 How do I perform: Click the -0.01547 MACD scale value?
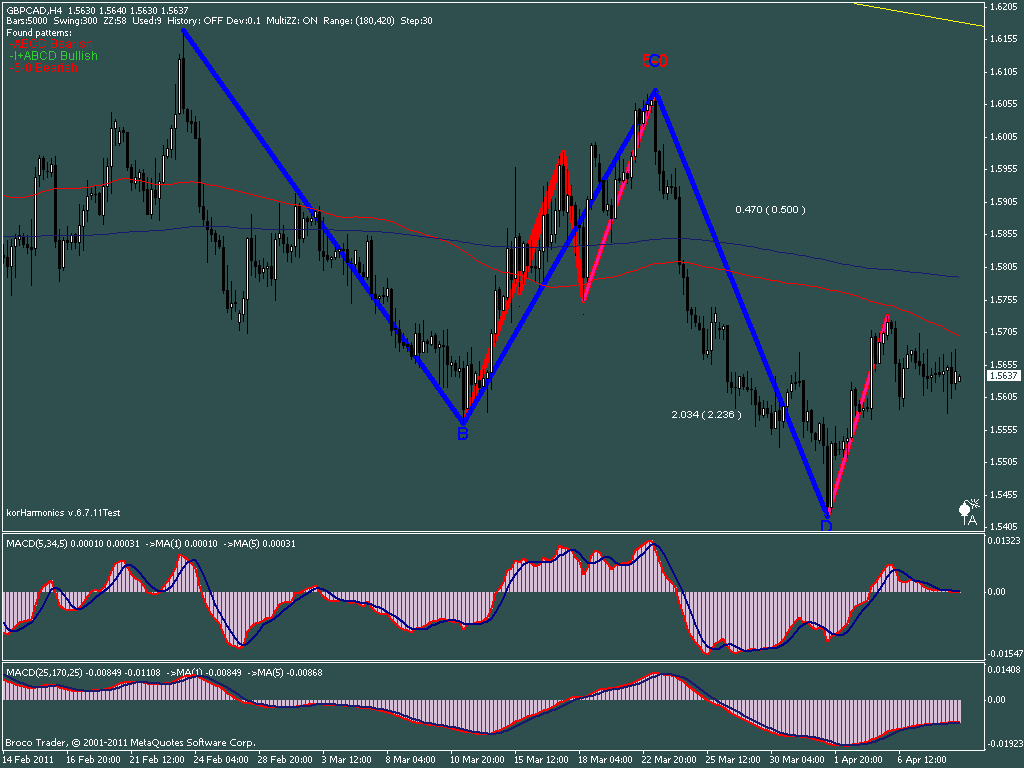[x=1004, y=654]
